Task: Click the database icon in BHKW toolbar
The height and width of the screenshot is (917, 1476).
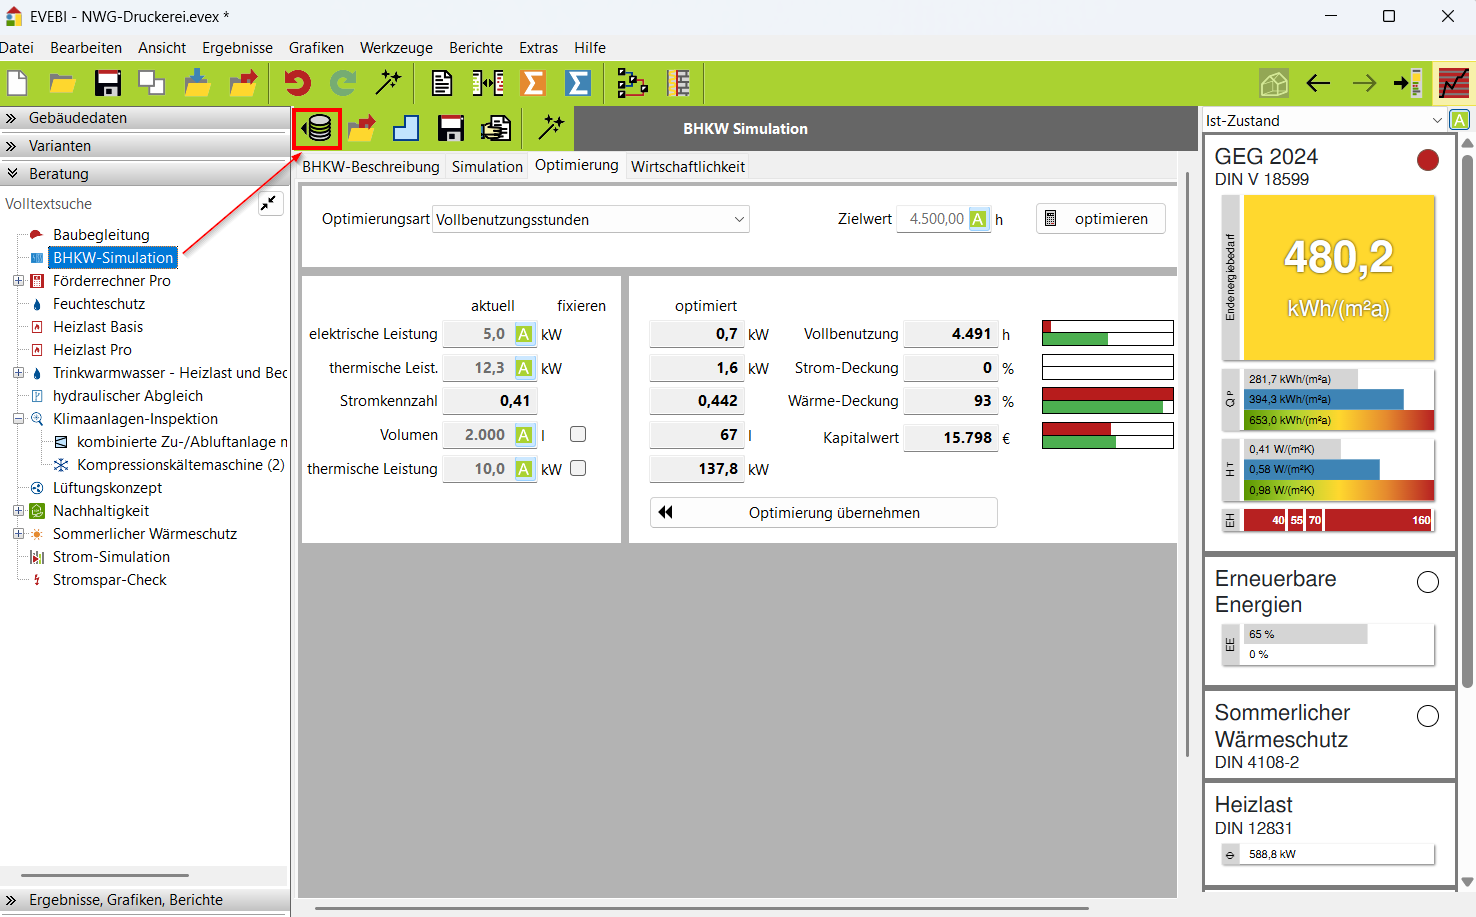Action: [318, 129]
